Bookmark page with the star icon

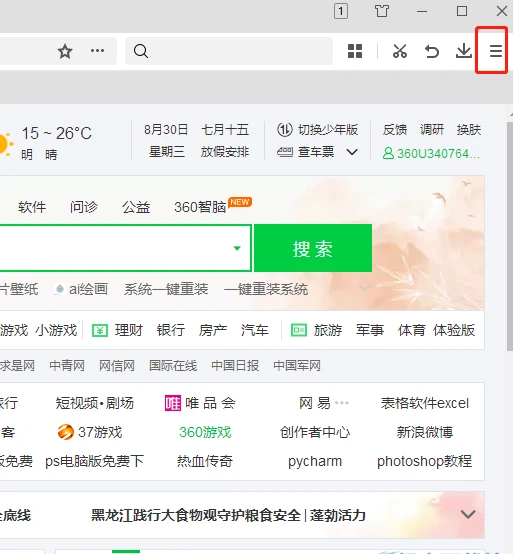65,52
